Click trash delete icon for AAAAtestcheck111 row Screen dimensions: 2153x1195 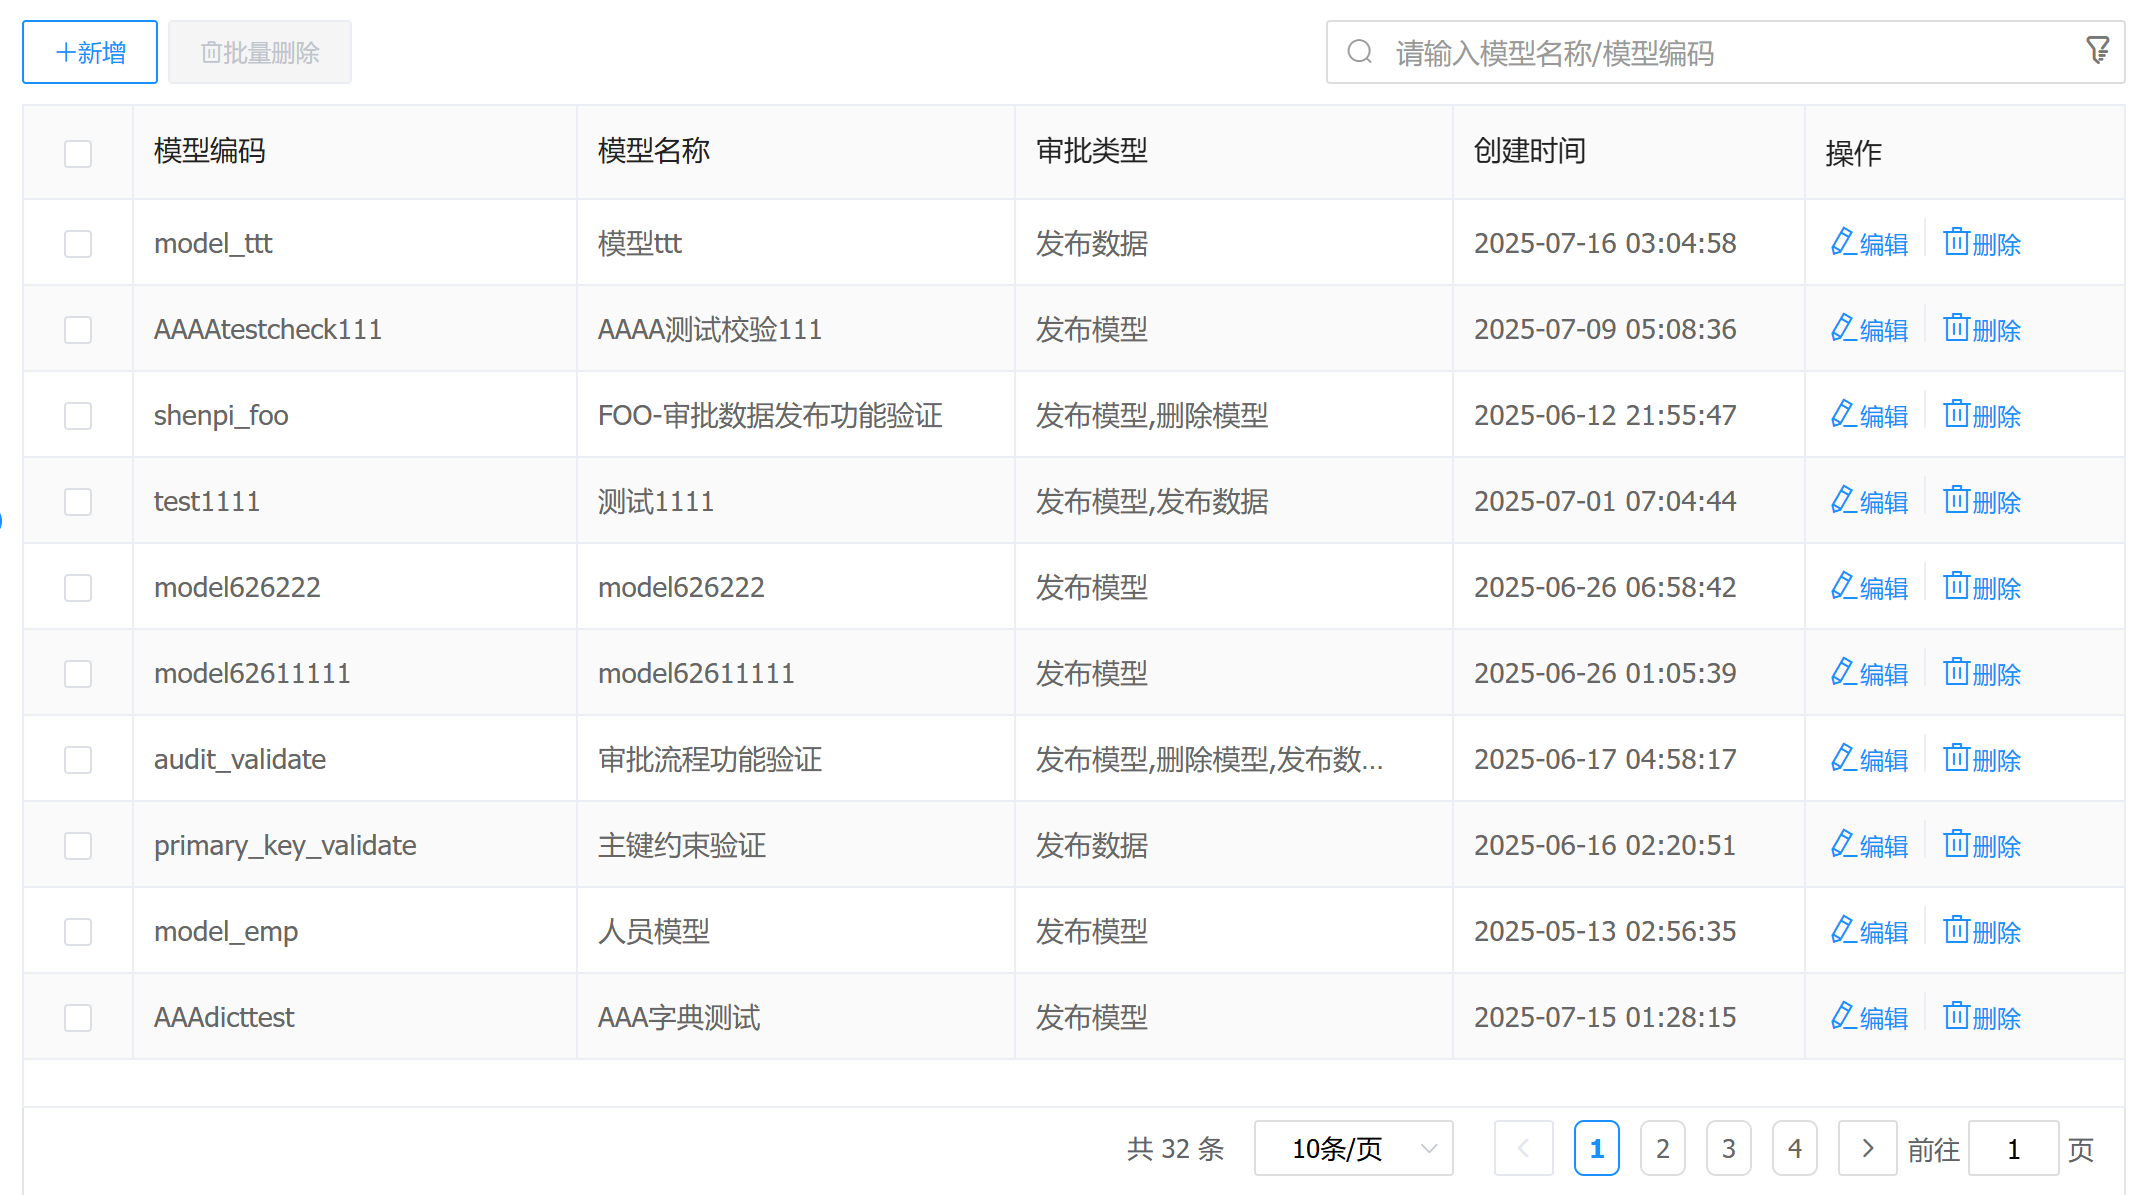1956,329
